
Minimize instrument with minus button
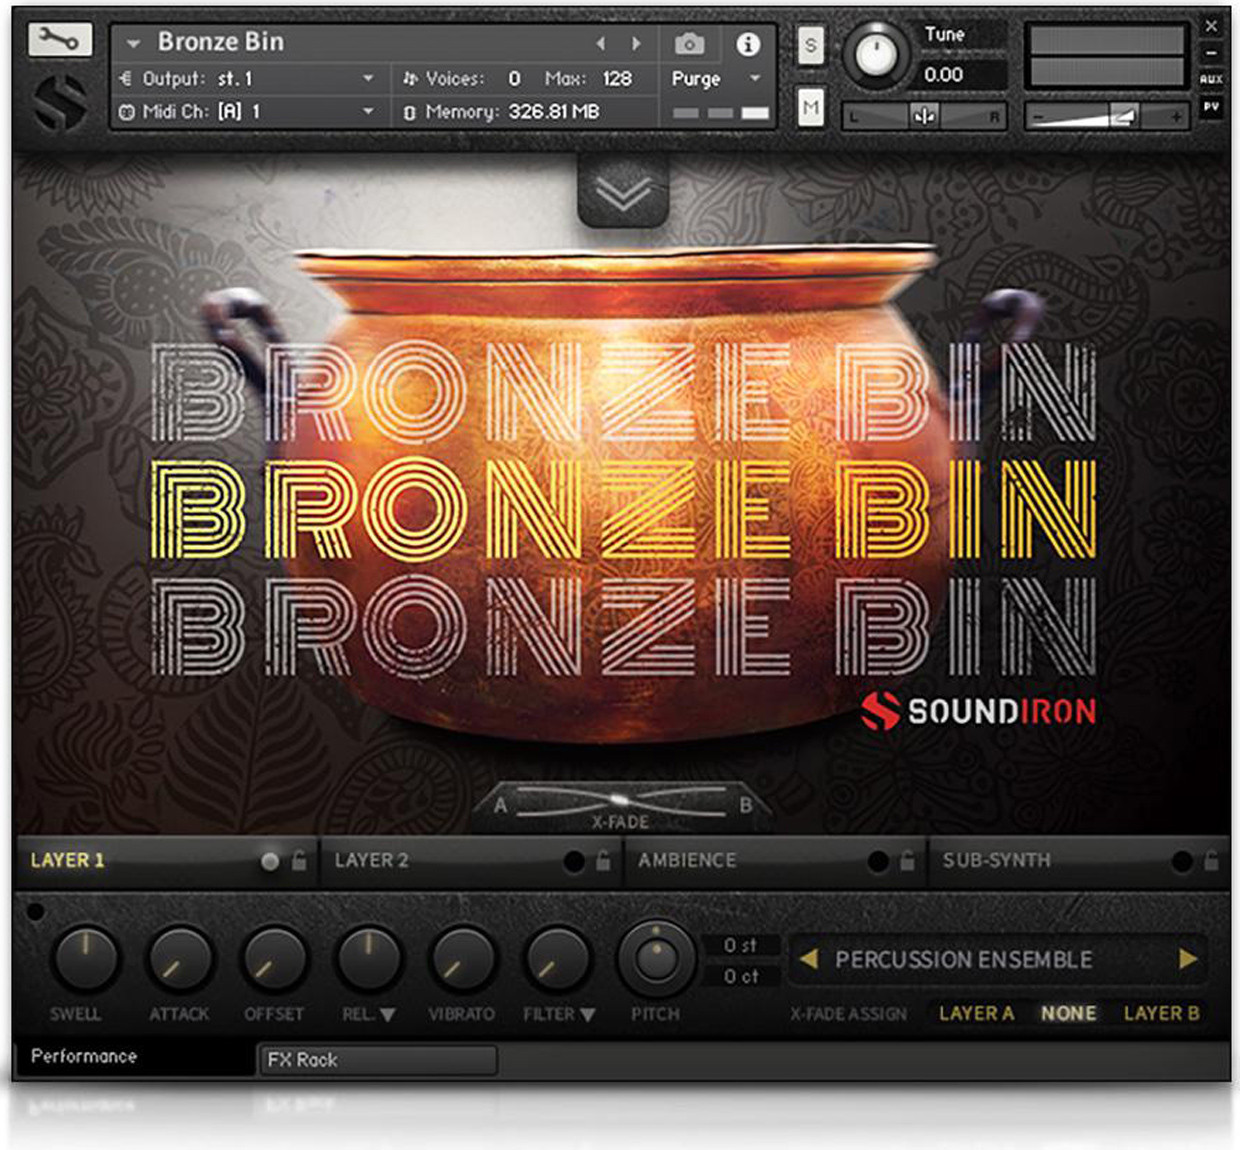click(1212, 53)
